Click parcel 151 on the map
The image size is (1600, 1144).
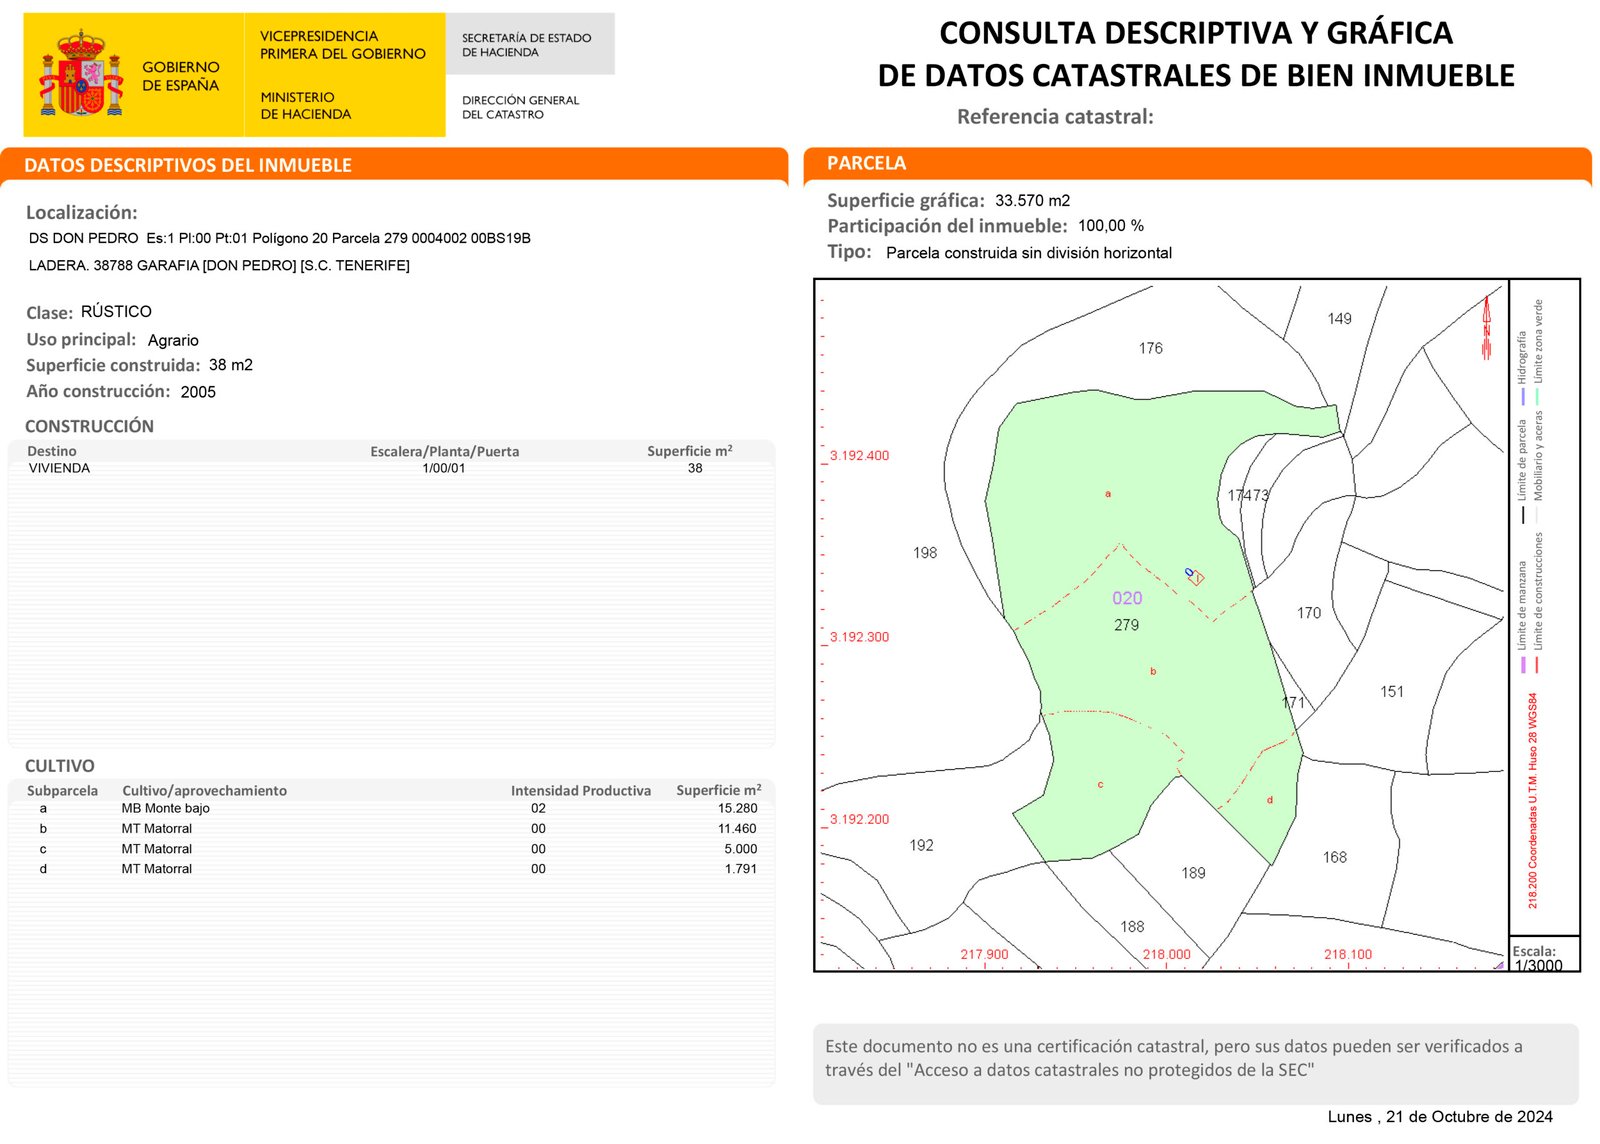pos(1392,691)
